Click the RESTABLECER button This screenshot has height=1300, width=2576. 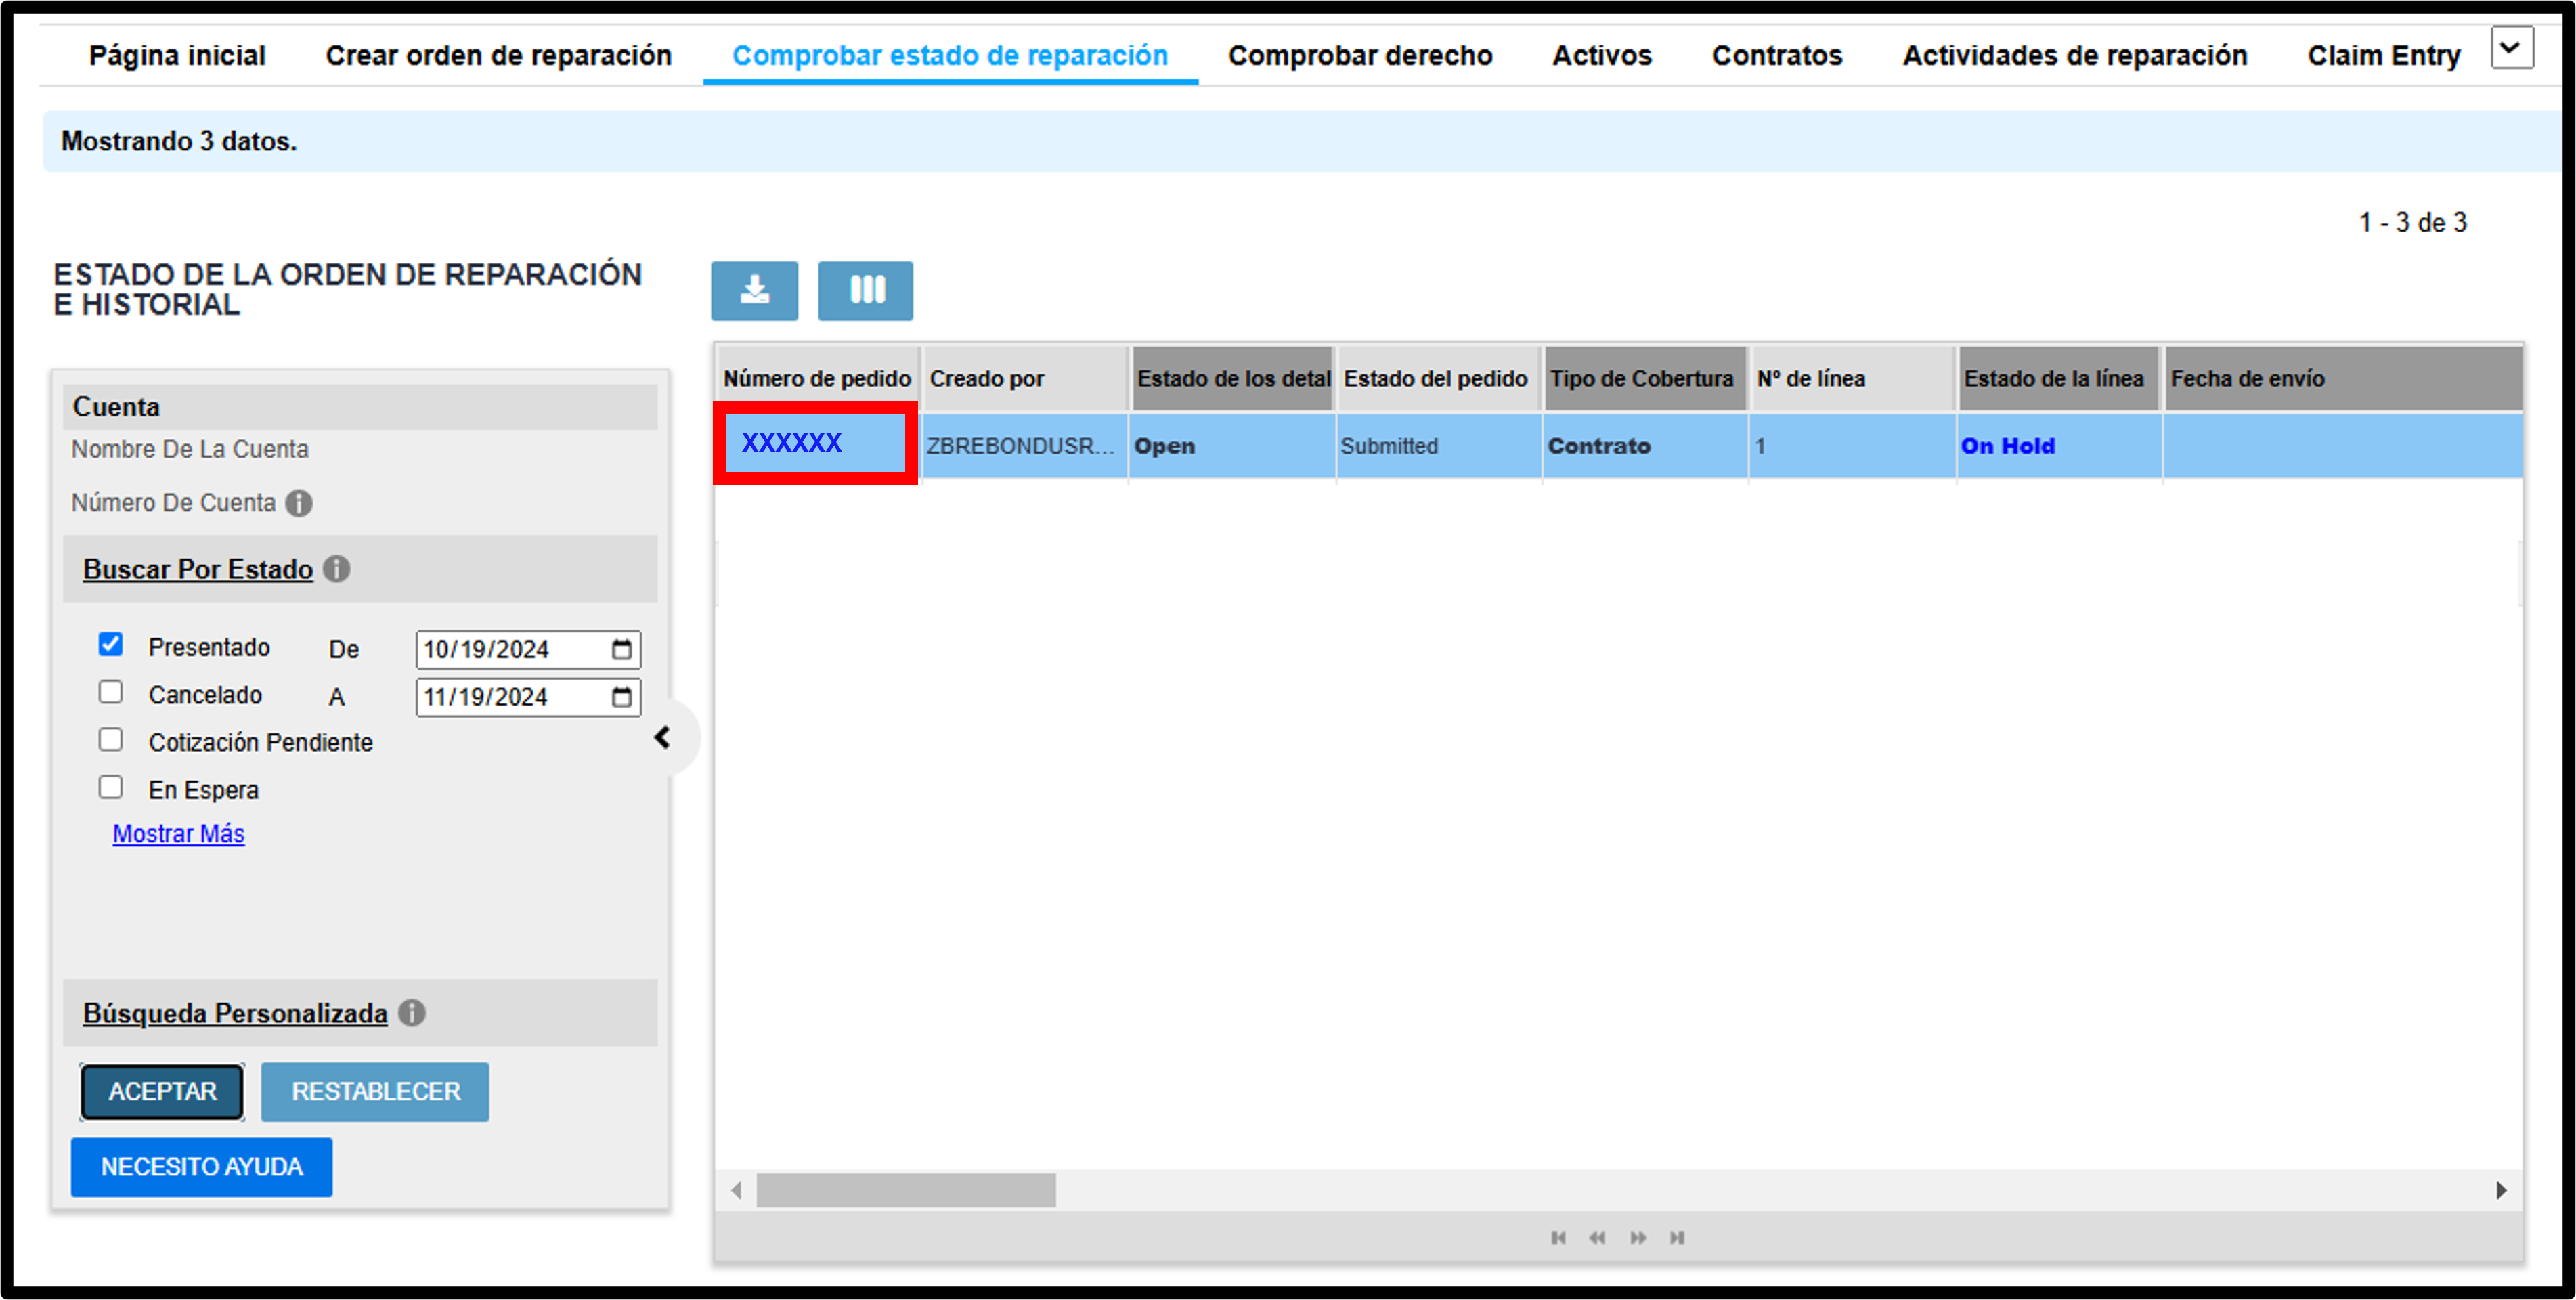(x=375, y=1091)
